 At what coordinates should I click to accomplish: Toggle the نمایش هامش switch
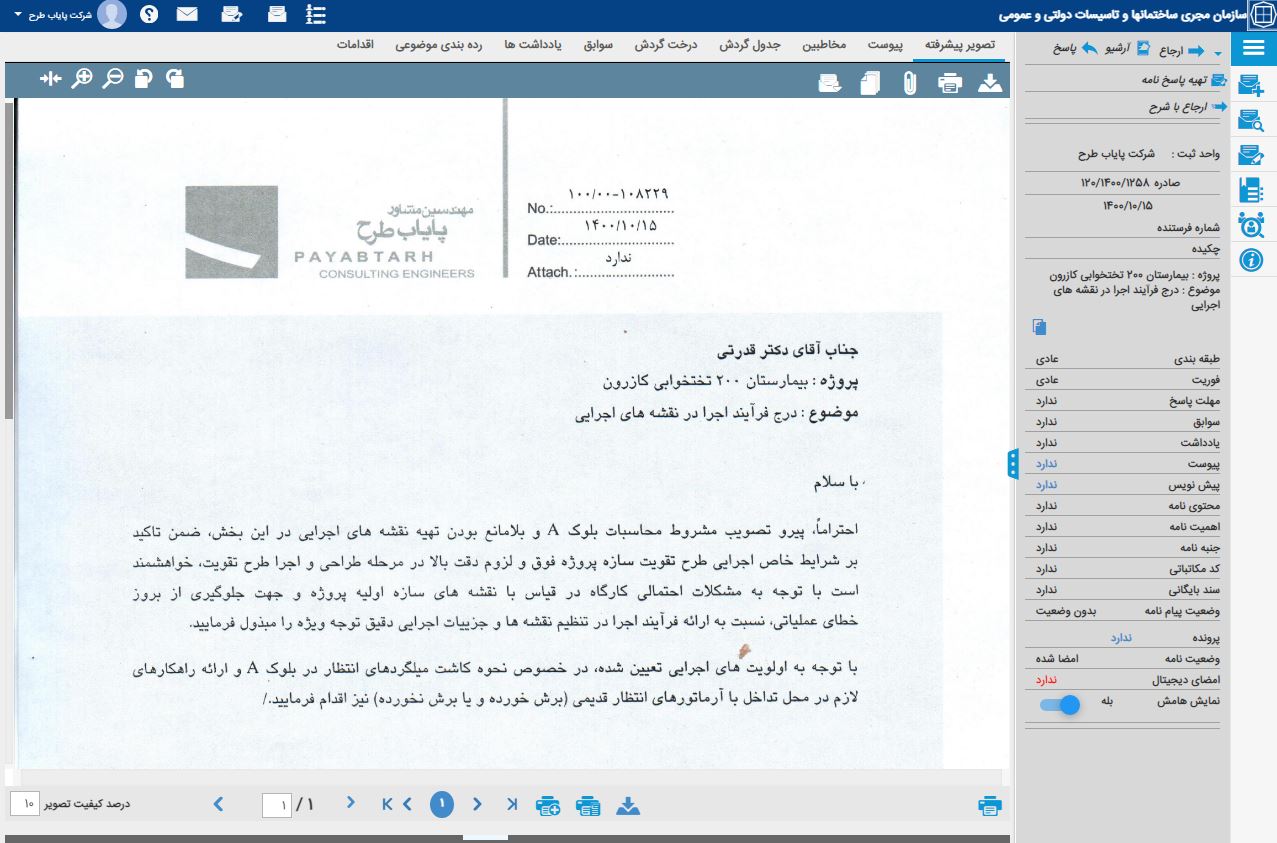pyautogui.click(x=1060, y=704)
